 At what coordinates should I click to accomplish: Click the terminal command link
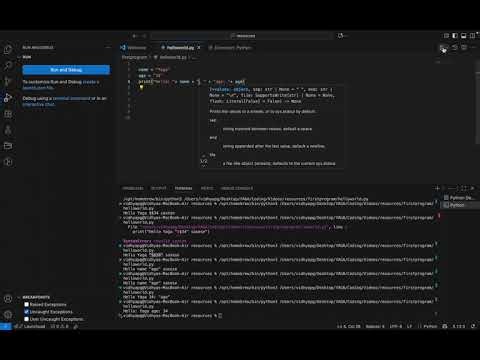[71, 98]
